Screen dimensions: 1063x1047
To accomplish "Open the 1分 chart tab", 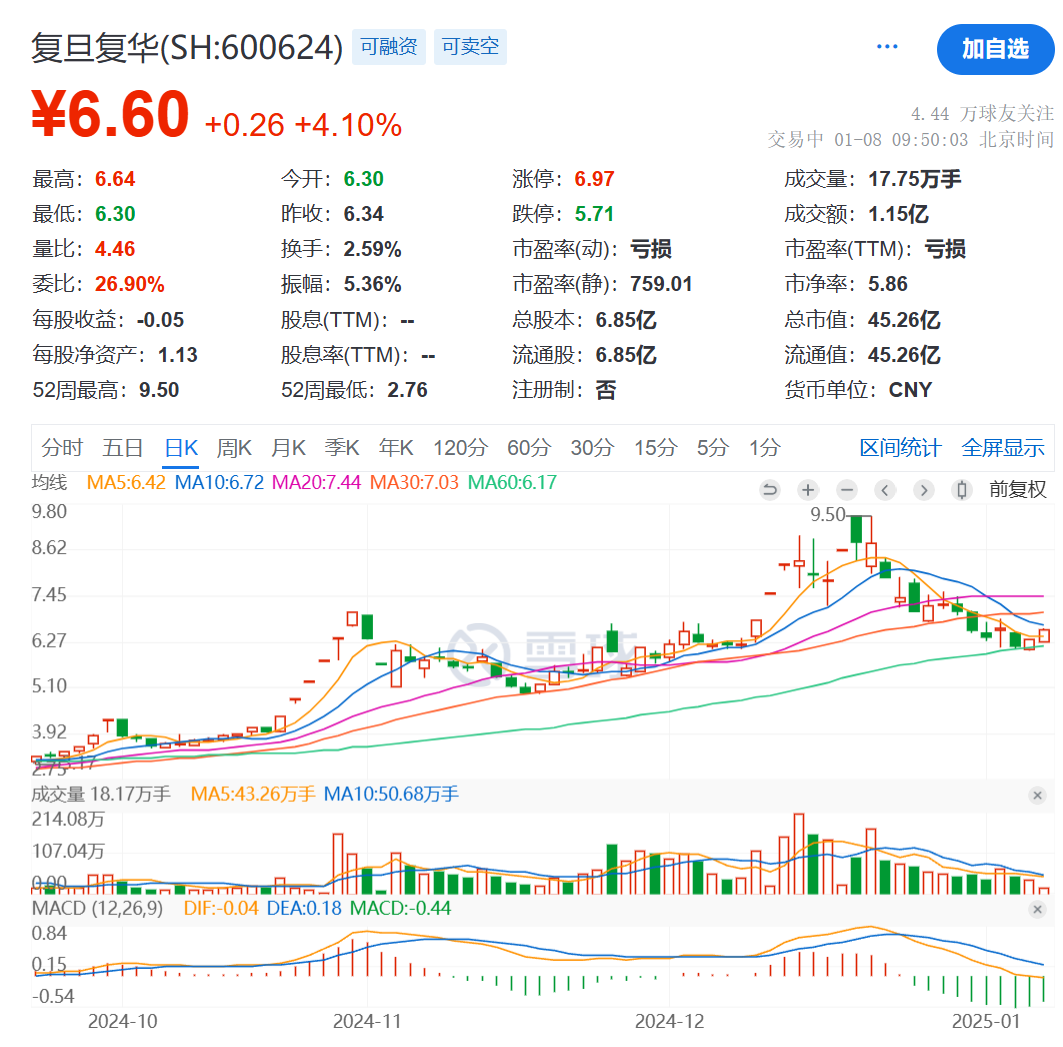I will point(765,448).
